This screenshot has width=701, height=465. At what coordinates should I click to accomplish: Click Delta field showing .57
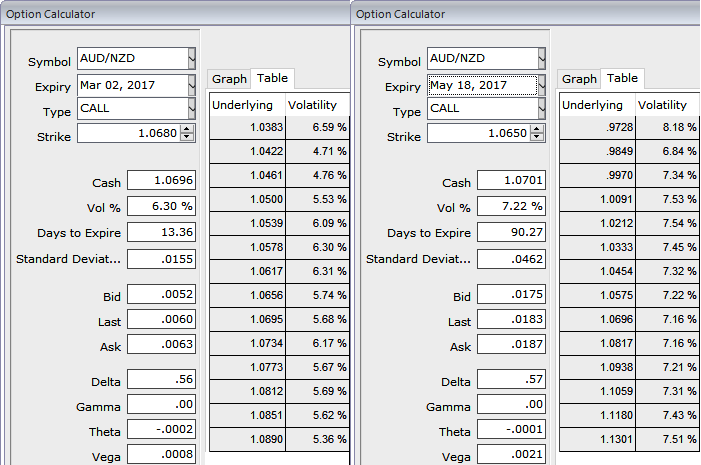pos(511,379)
